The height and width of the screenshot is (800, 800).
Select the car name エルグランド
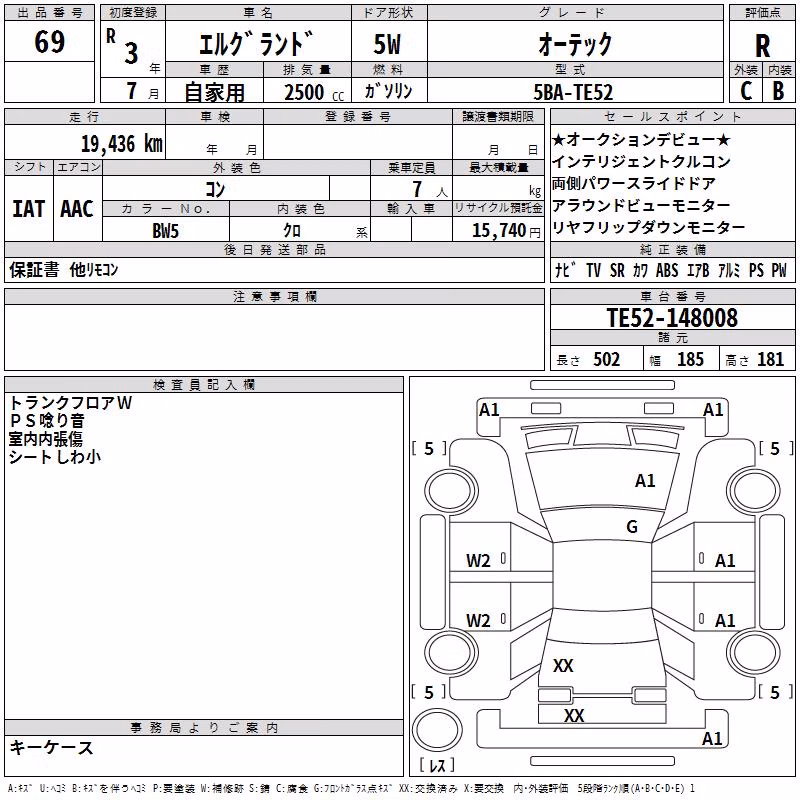(256, 44)
